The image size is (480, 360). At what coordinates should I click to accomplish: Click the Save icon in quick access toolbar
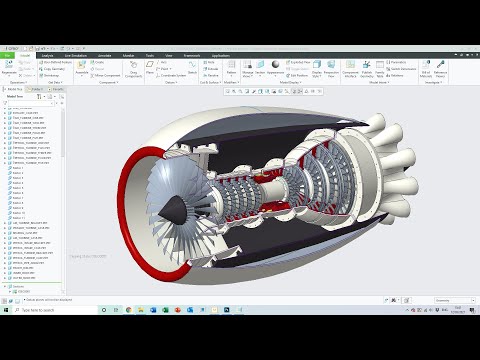37,49
